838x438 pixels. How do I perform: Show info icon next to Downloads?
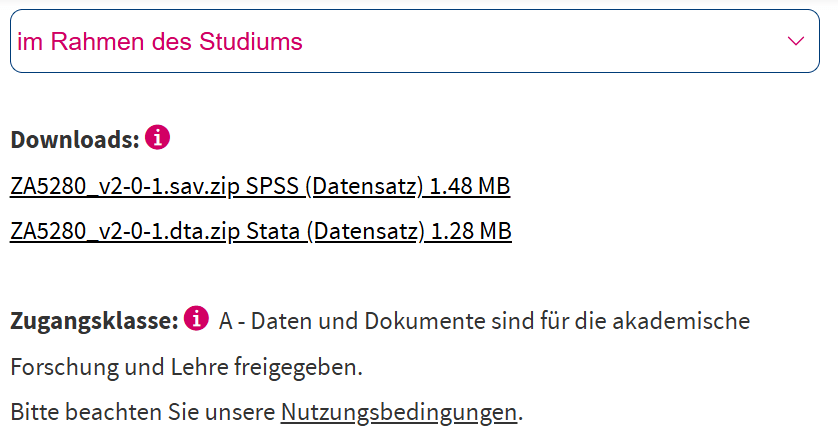coord(157,137)
